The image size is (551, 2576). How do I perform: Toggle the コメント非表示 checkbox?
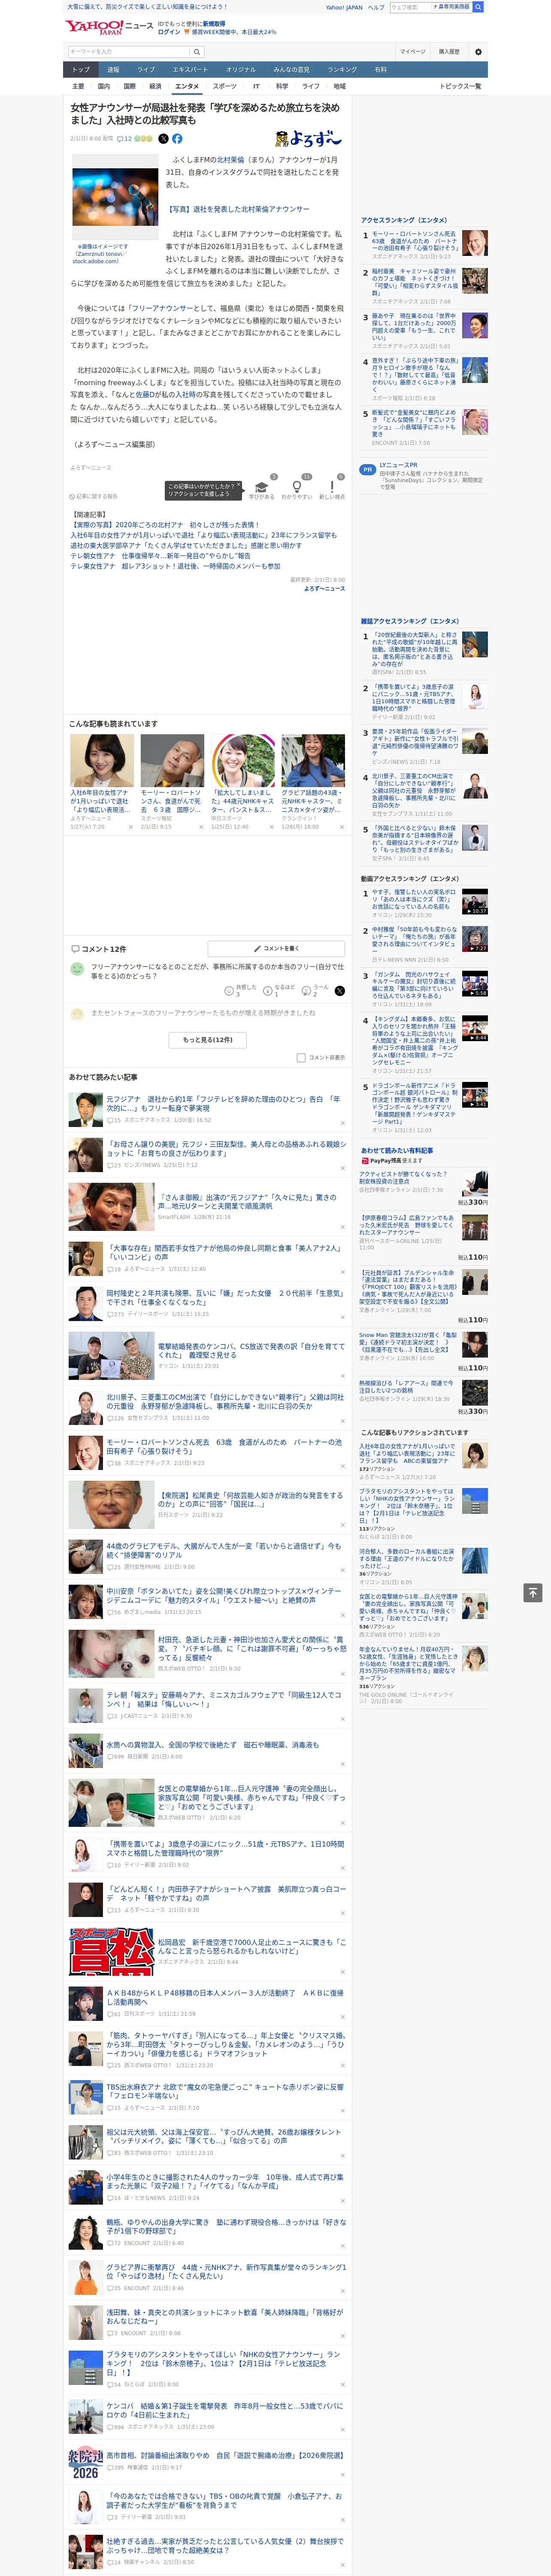(301, 1057)
